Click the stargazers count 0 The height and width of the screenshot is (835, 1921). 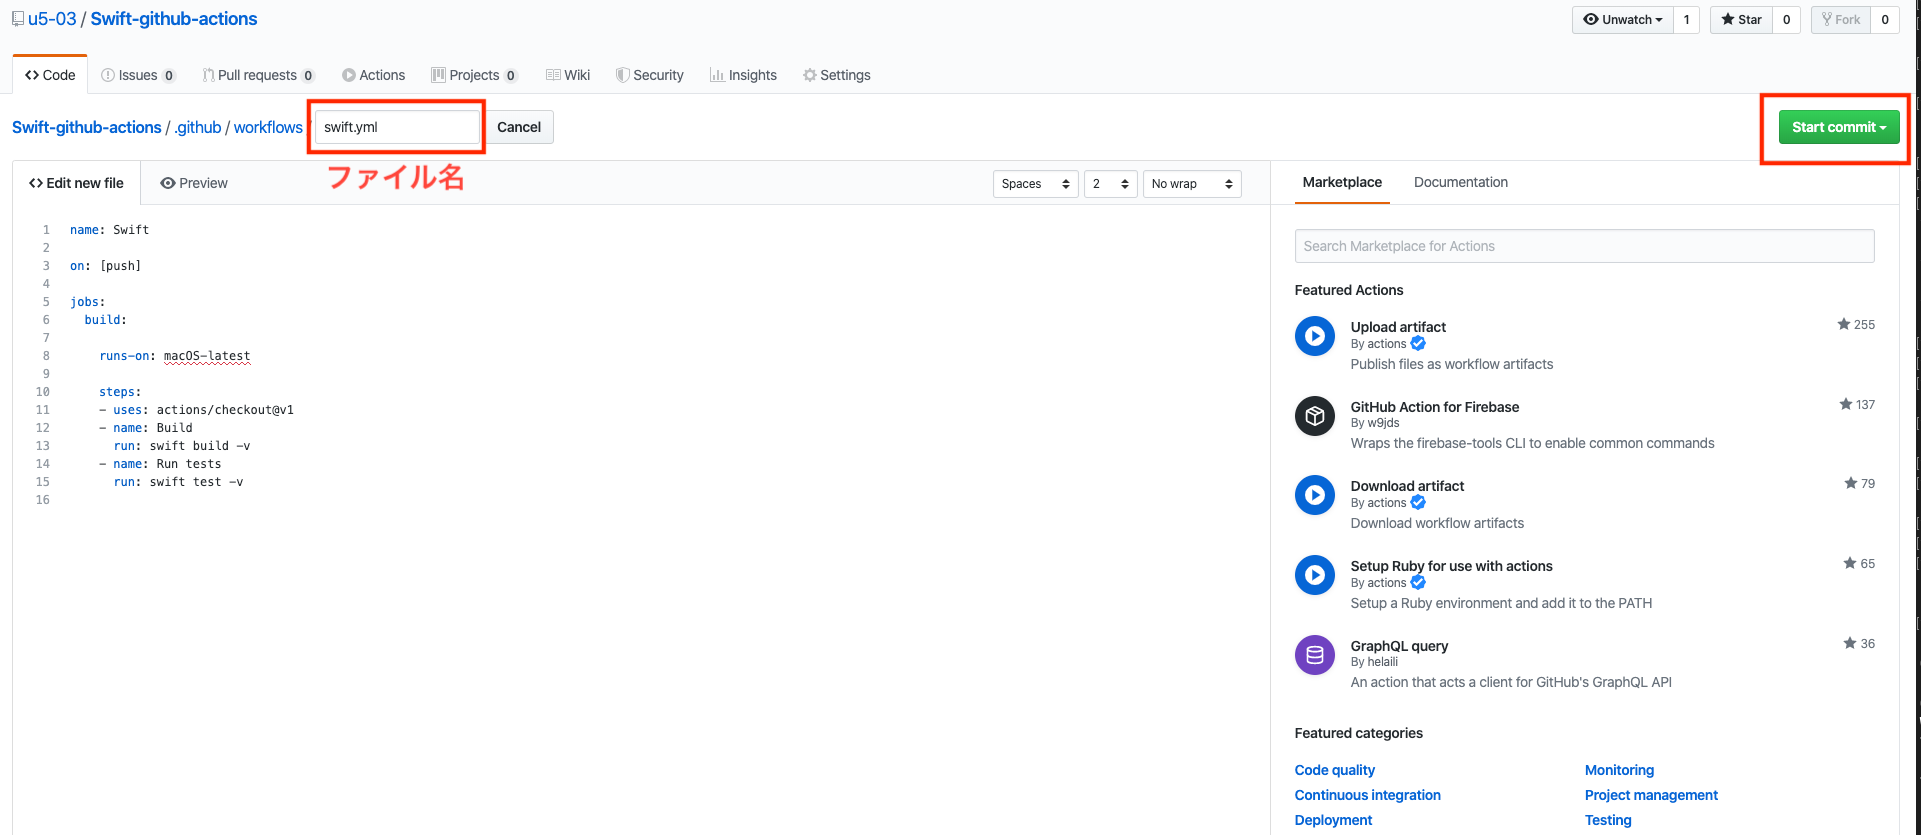click(x=1786, y=19)
